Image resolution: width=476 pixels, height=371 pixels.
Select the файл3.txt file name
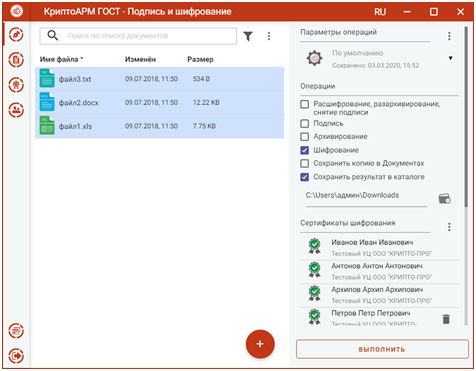tap(75, 79)
